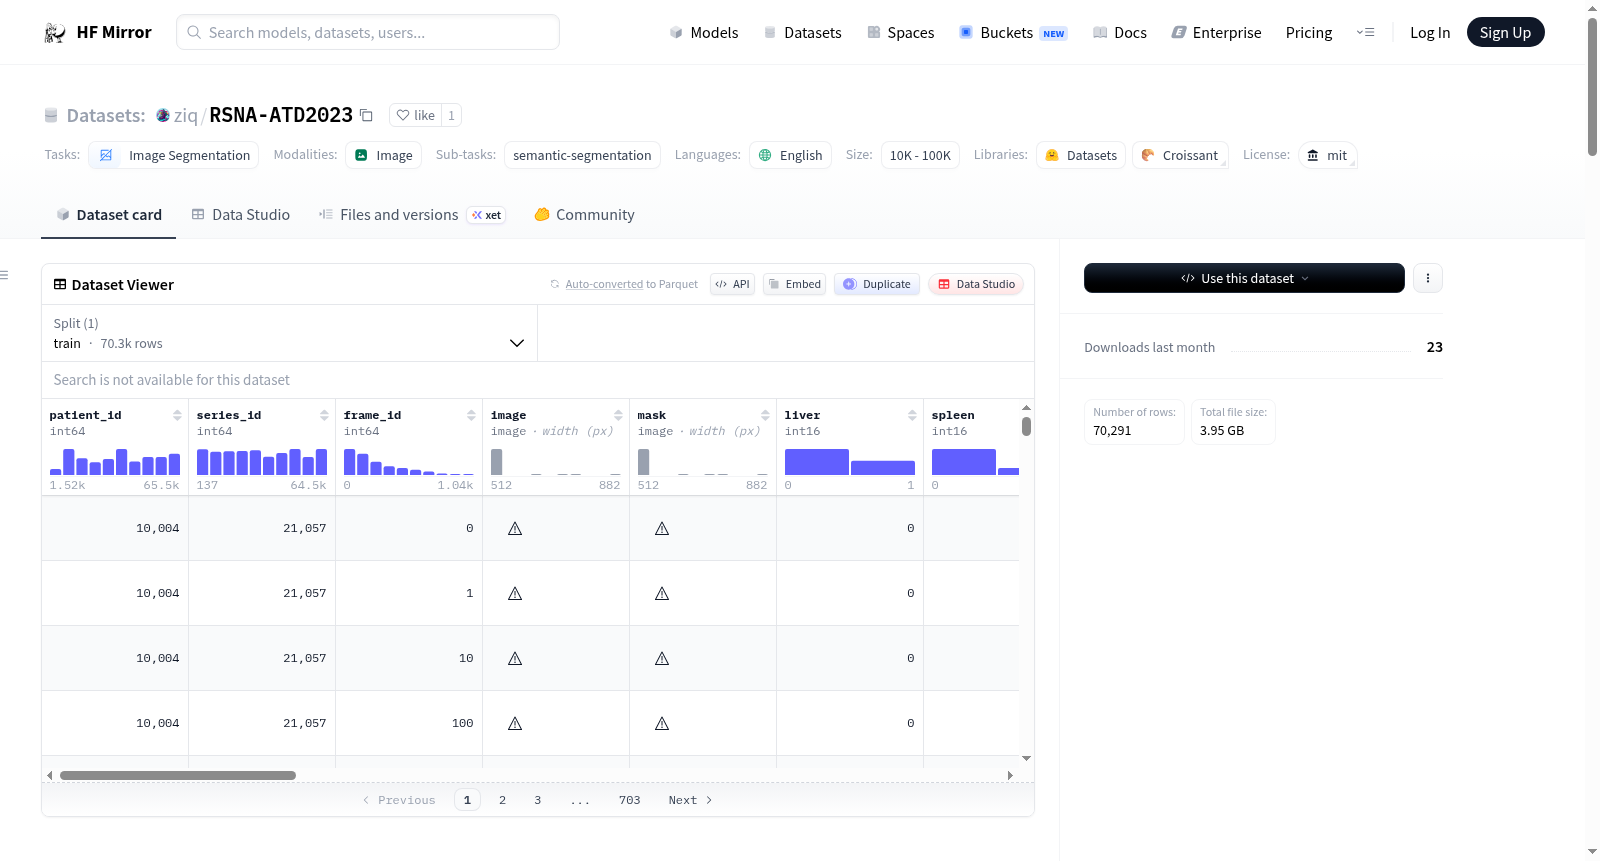Sort the liver column

click(x=912, y=415)
